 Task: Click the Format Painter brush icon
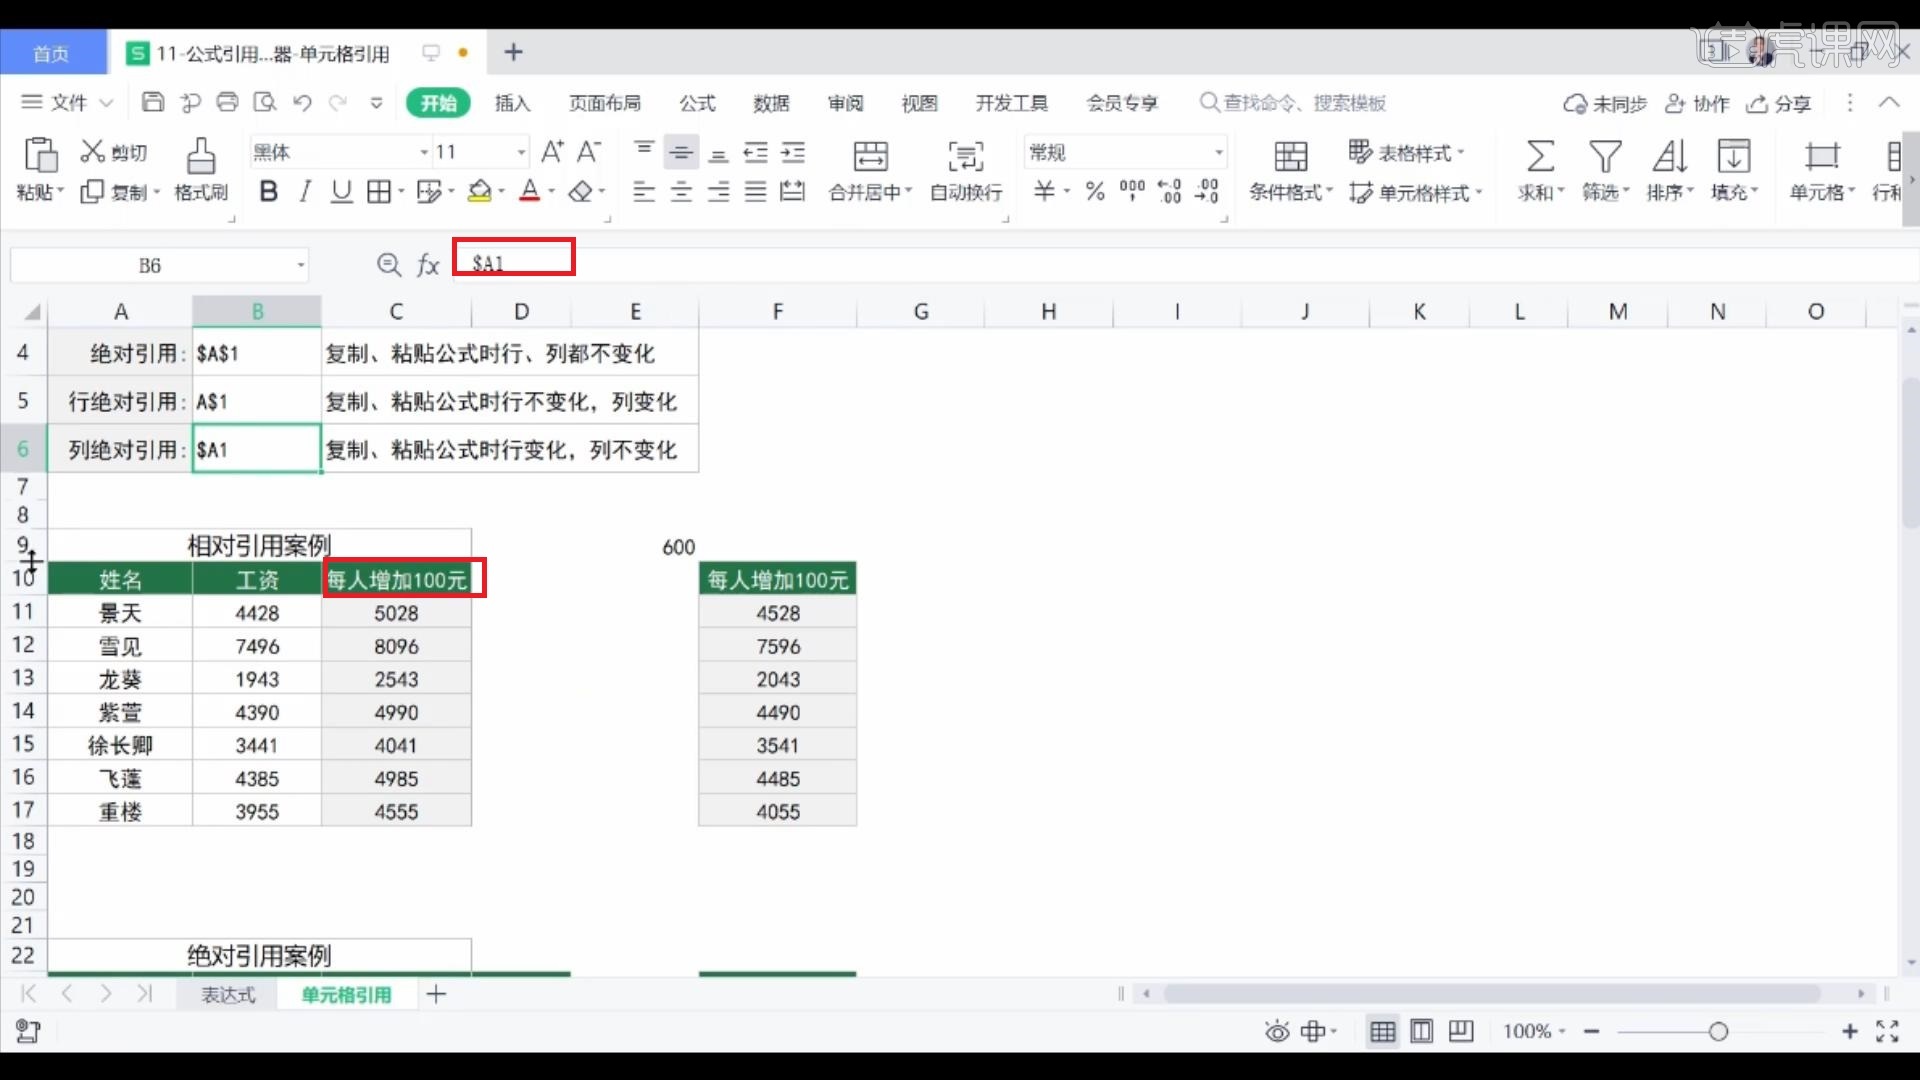pyautogui.click(x=200, y=156)
